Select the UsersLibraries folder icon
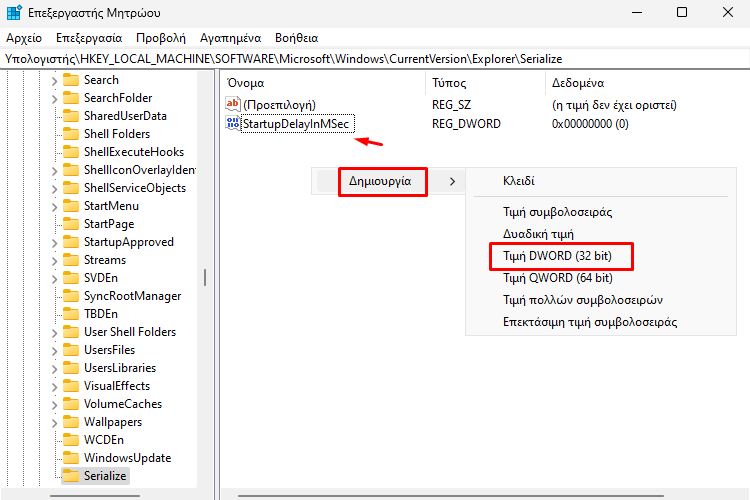 (71, 368)
